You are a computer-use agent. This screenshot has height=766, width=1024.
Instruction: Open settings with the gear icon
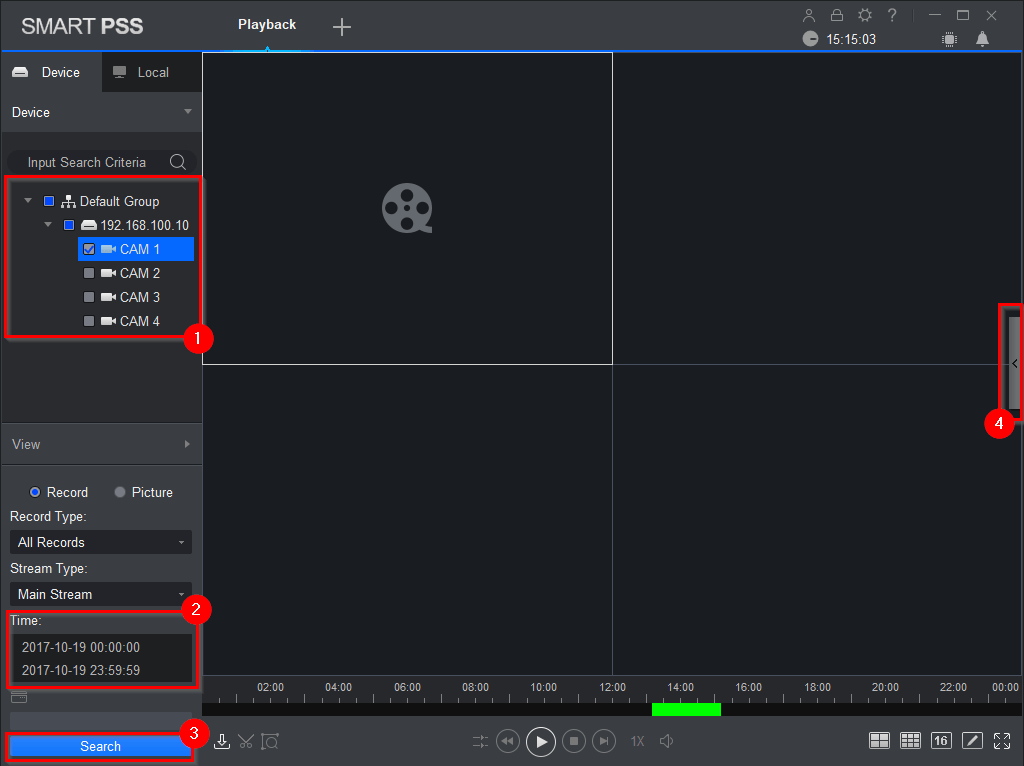[865, 15]
